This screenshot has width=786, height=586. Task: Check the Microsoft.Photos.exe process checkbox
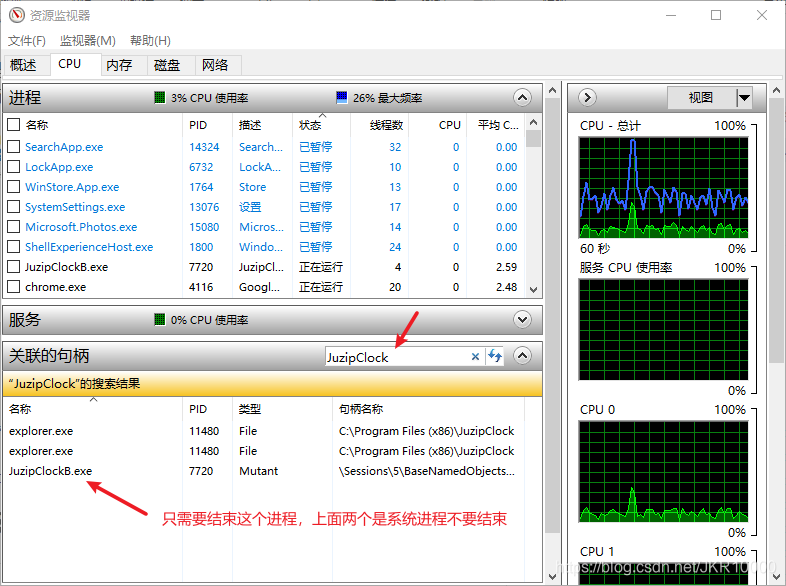coord(14,227)
